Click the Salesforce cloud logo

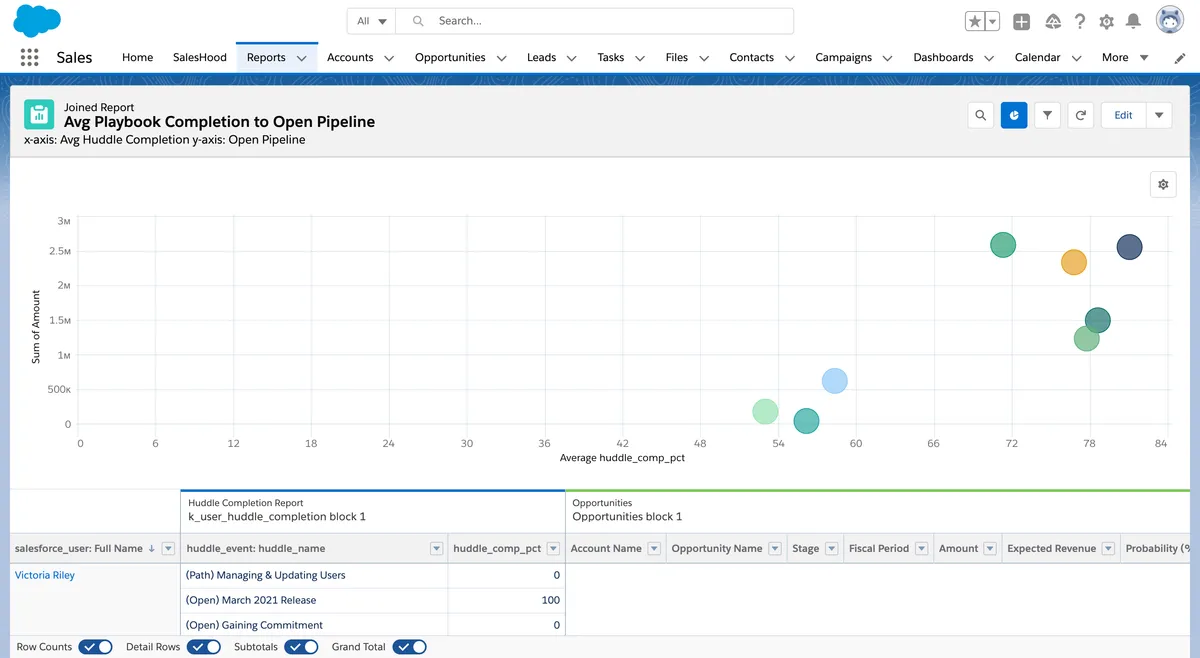tap(38, 20)
